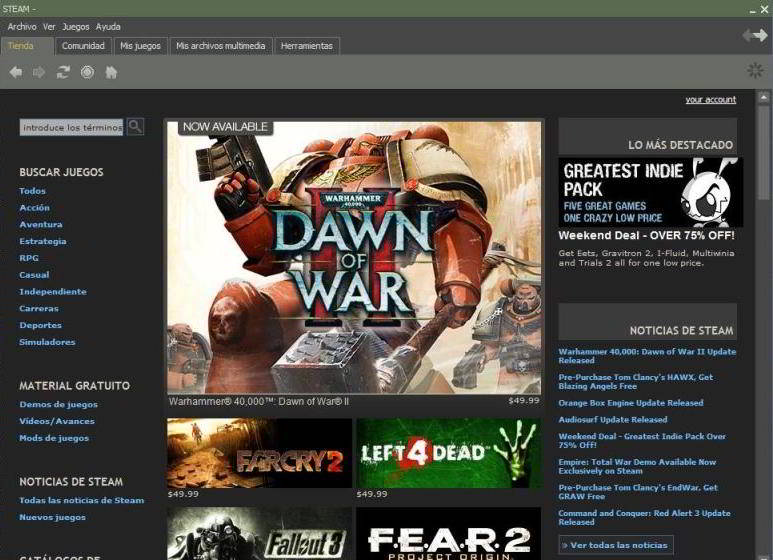
Task: Open Todas las noticias de Steam
Action: (x=82, y=500)
